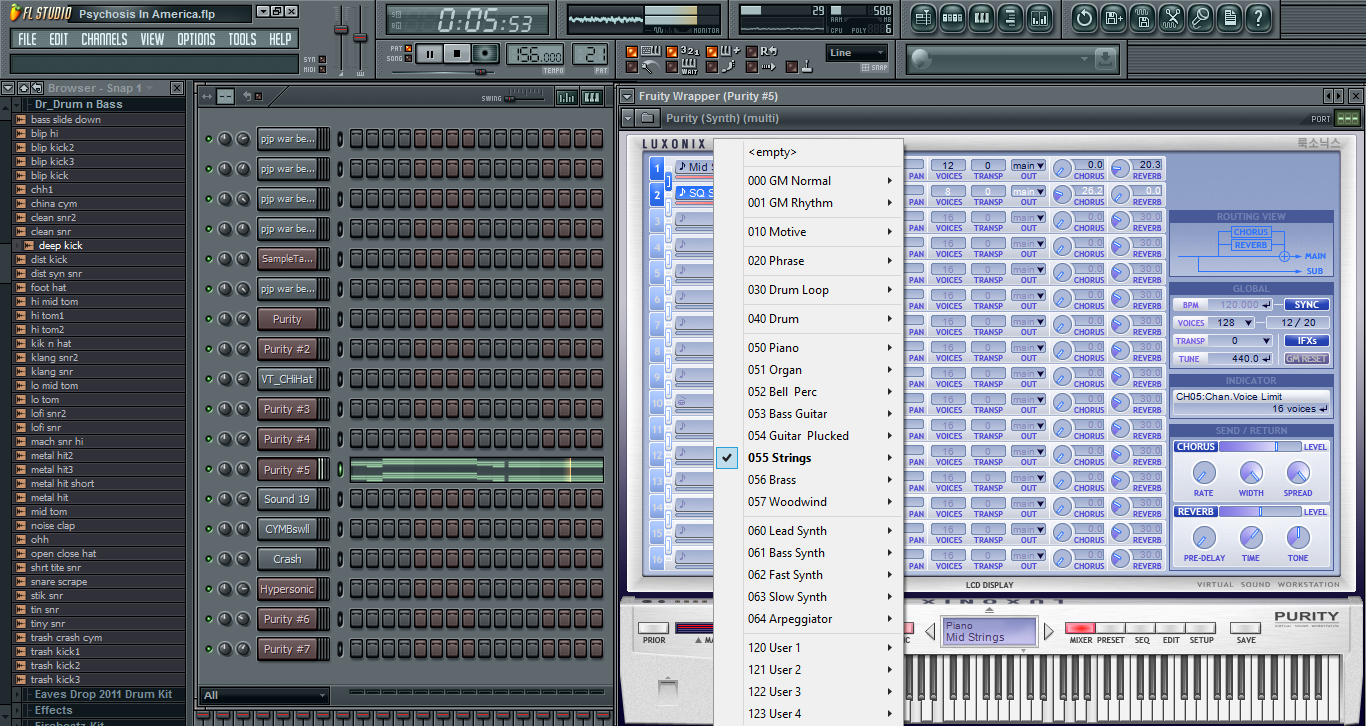Image resolution: width=1366 pixels, height=726 pixels.
Task: Toggle mute LED for Hypersonic channel
Action: (209, 589)
